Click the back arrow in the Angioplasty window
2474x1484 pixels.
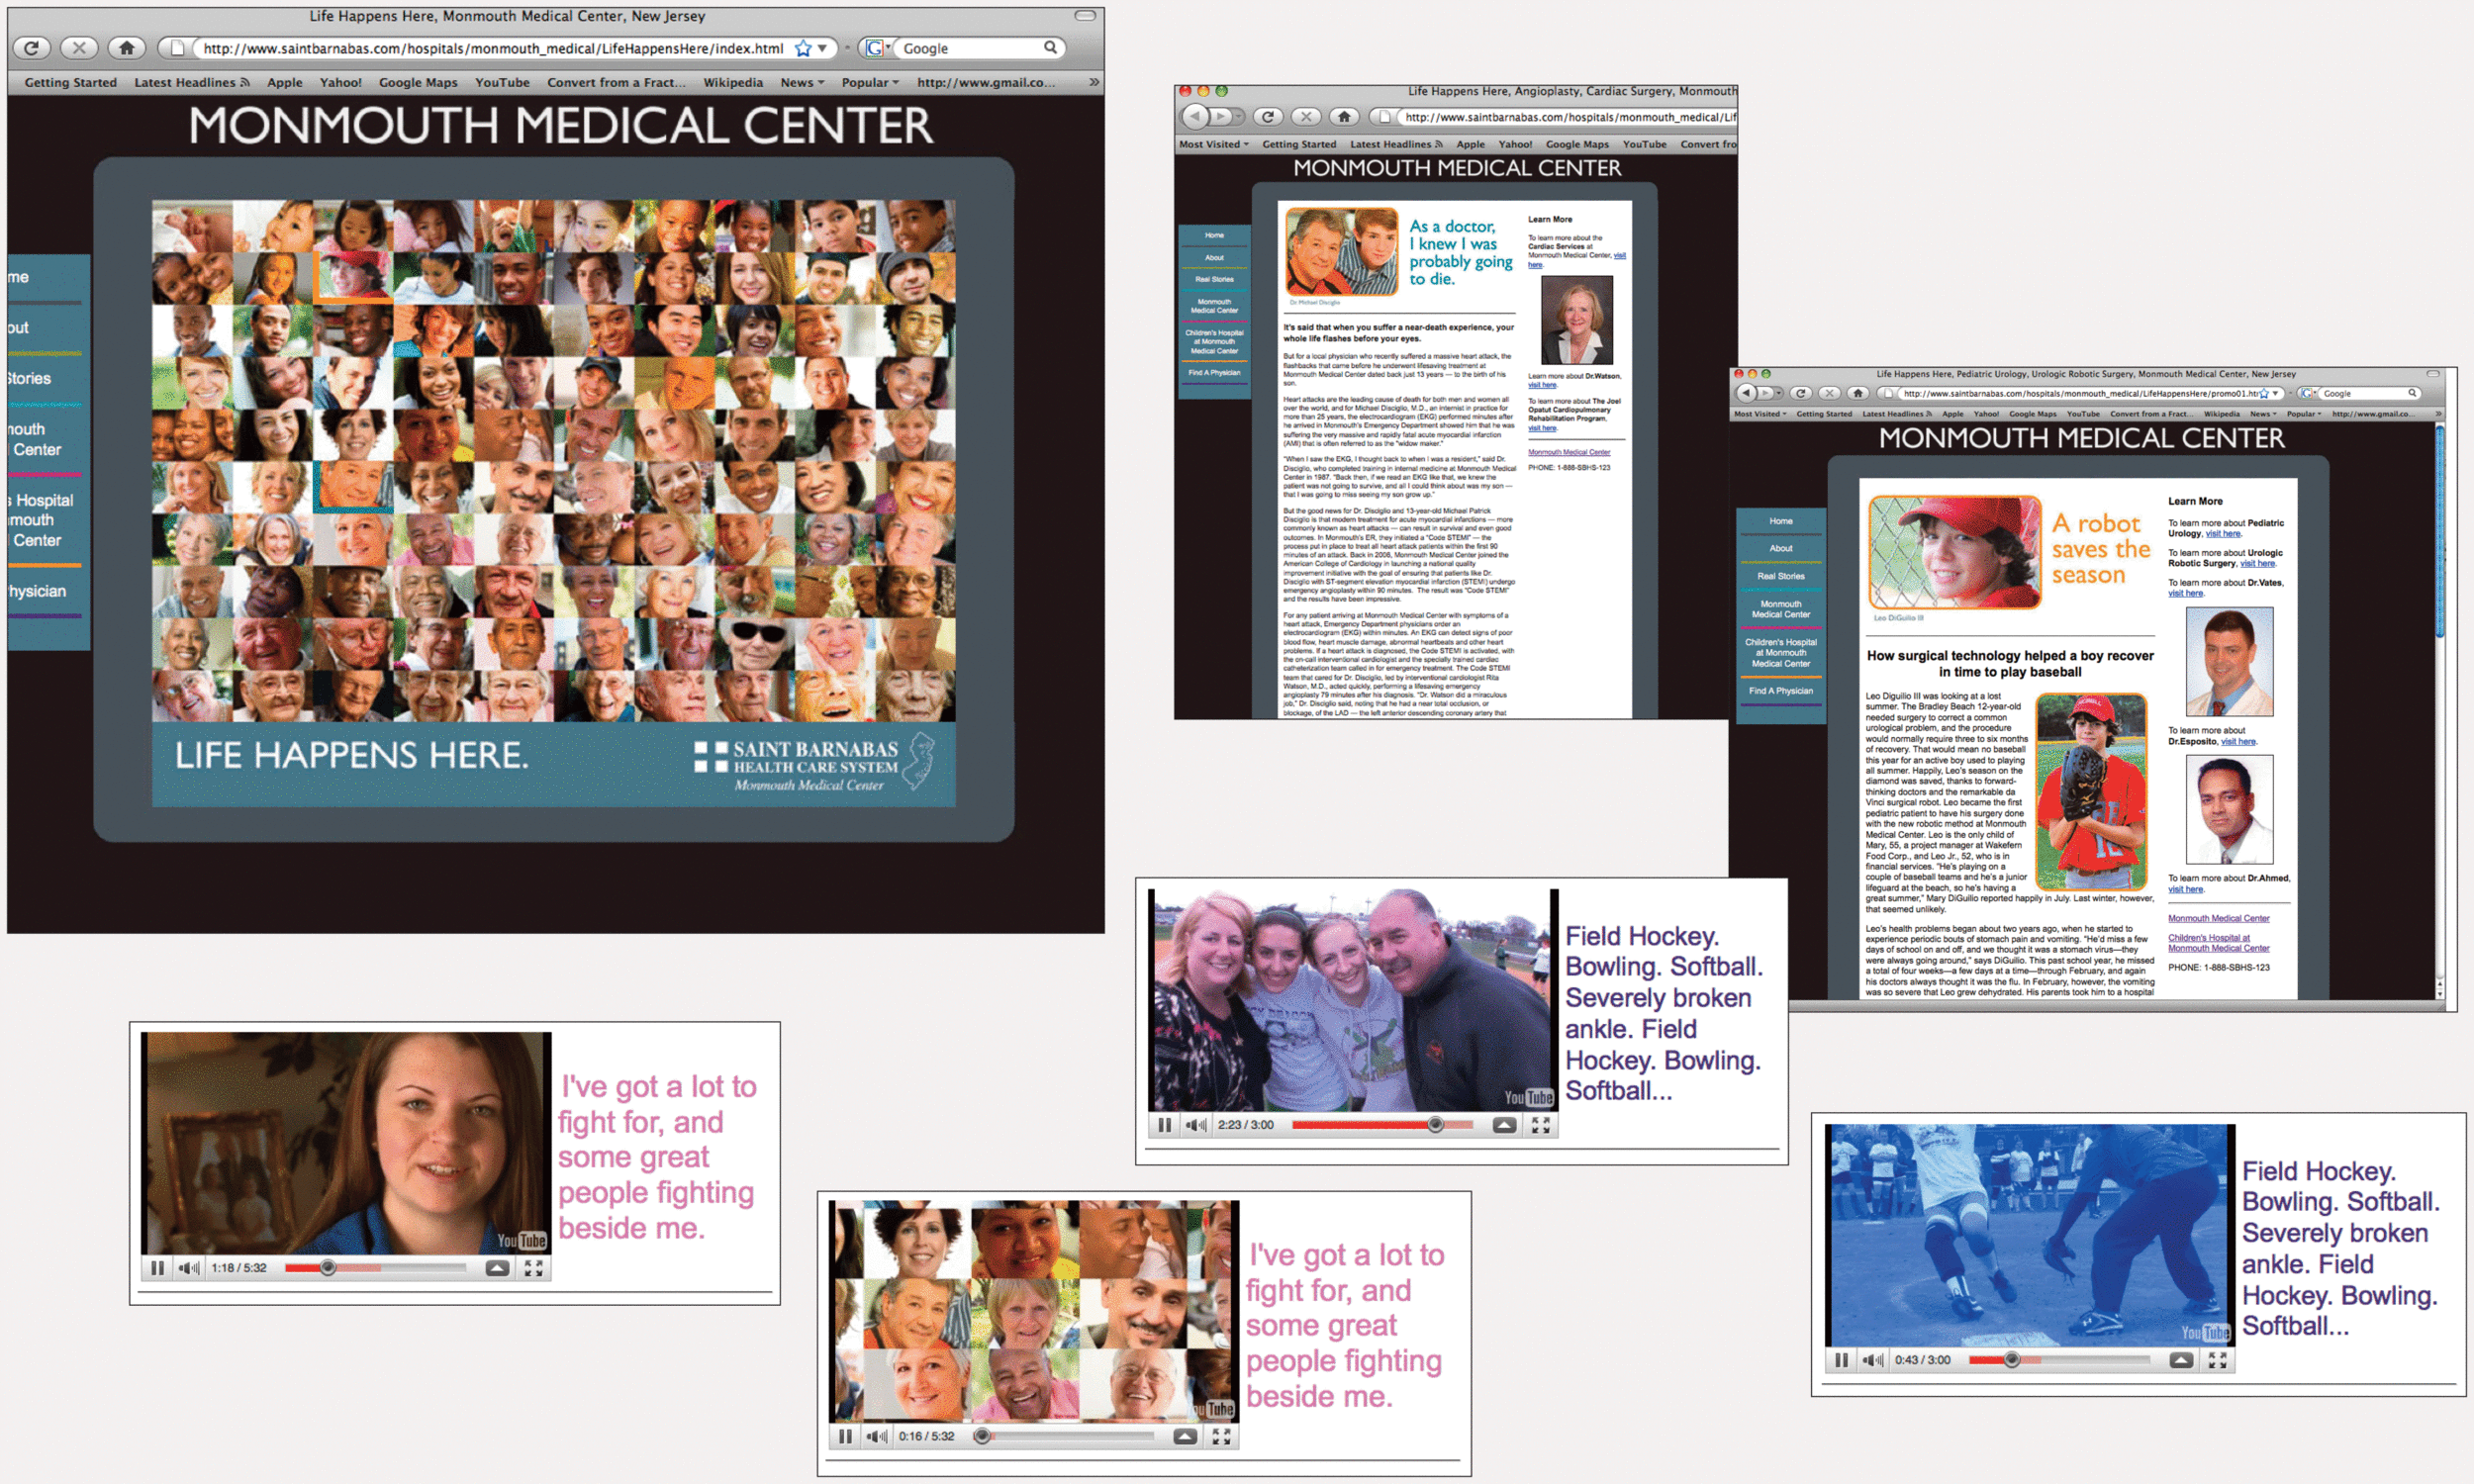1195,116
